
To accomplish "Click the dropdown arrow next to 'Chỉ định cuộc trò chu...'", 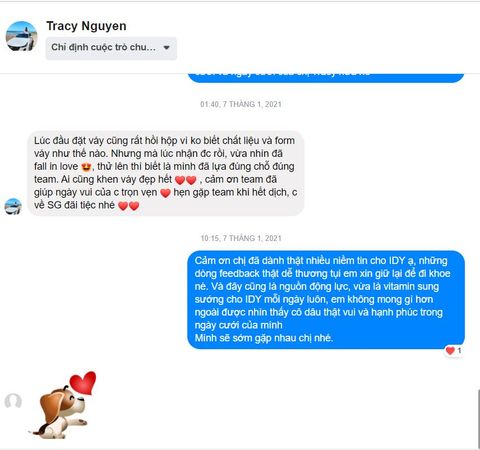I will (166, 48).
